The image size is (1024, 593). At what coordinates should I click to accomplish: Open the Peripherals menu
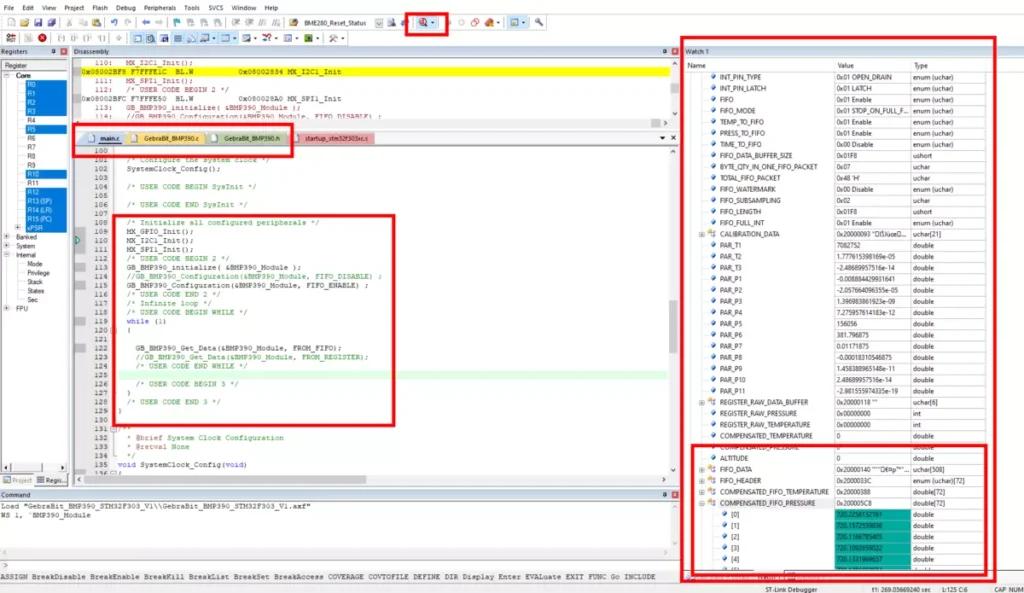point(159,8)
